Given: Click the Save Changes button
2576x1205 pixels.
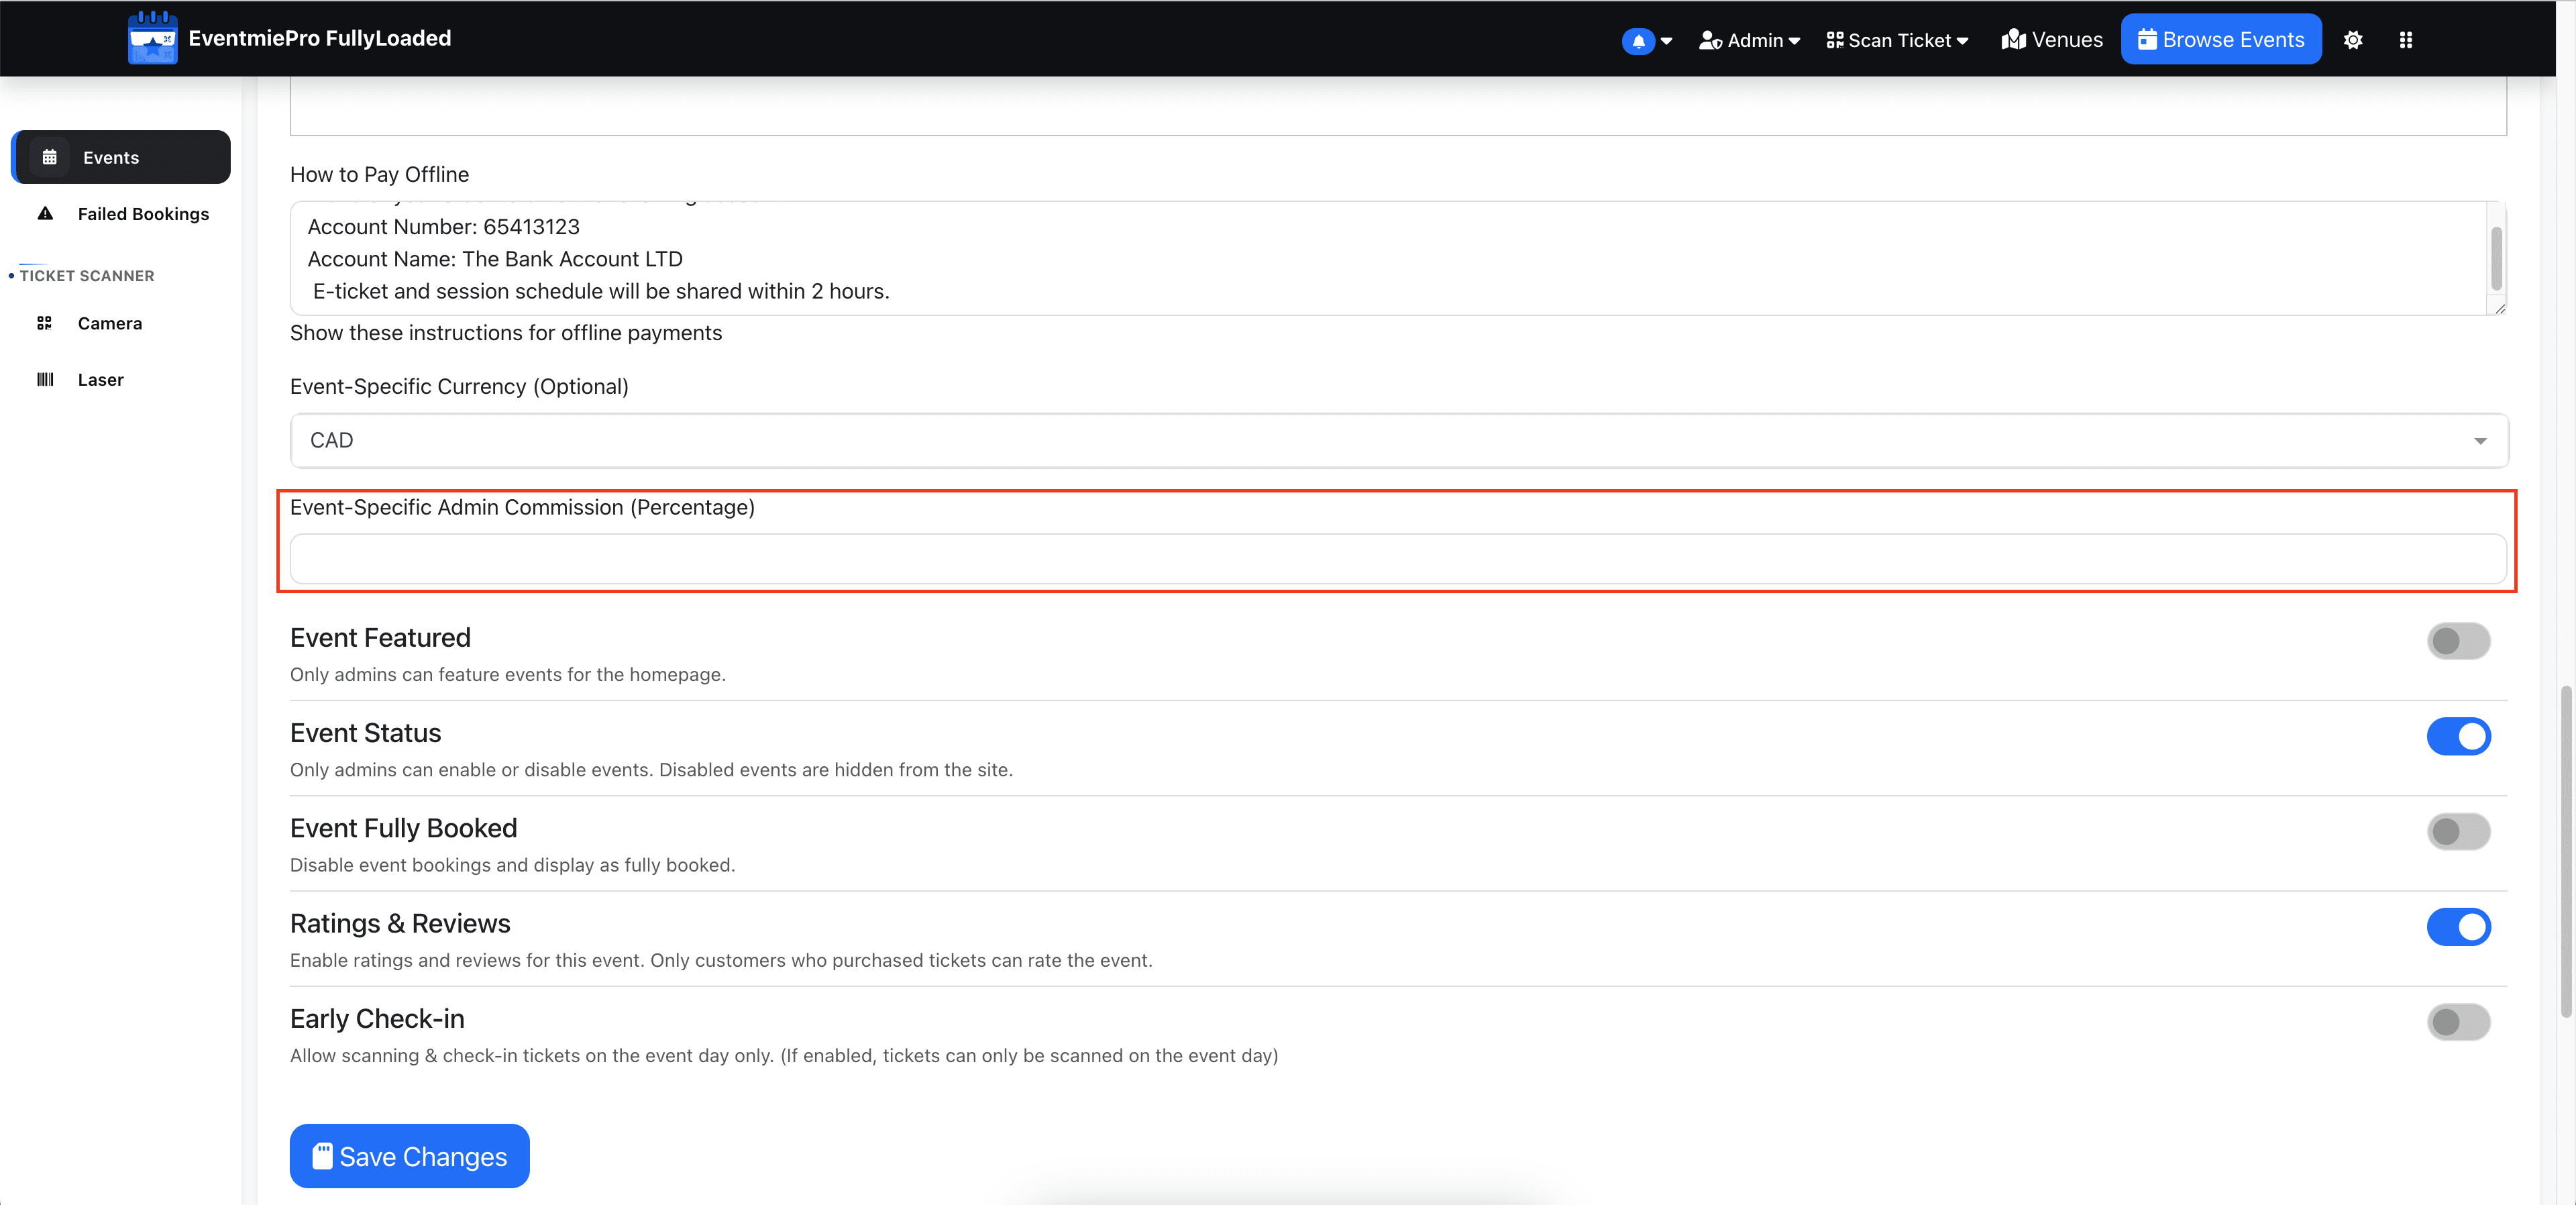Looking at the screenshot, I should [409, 1156].
